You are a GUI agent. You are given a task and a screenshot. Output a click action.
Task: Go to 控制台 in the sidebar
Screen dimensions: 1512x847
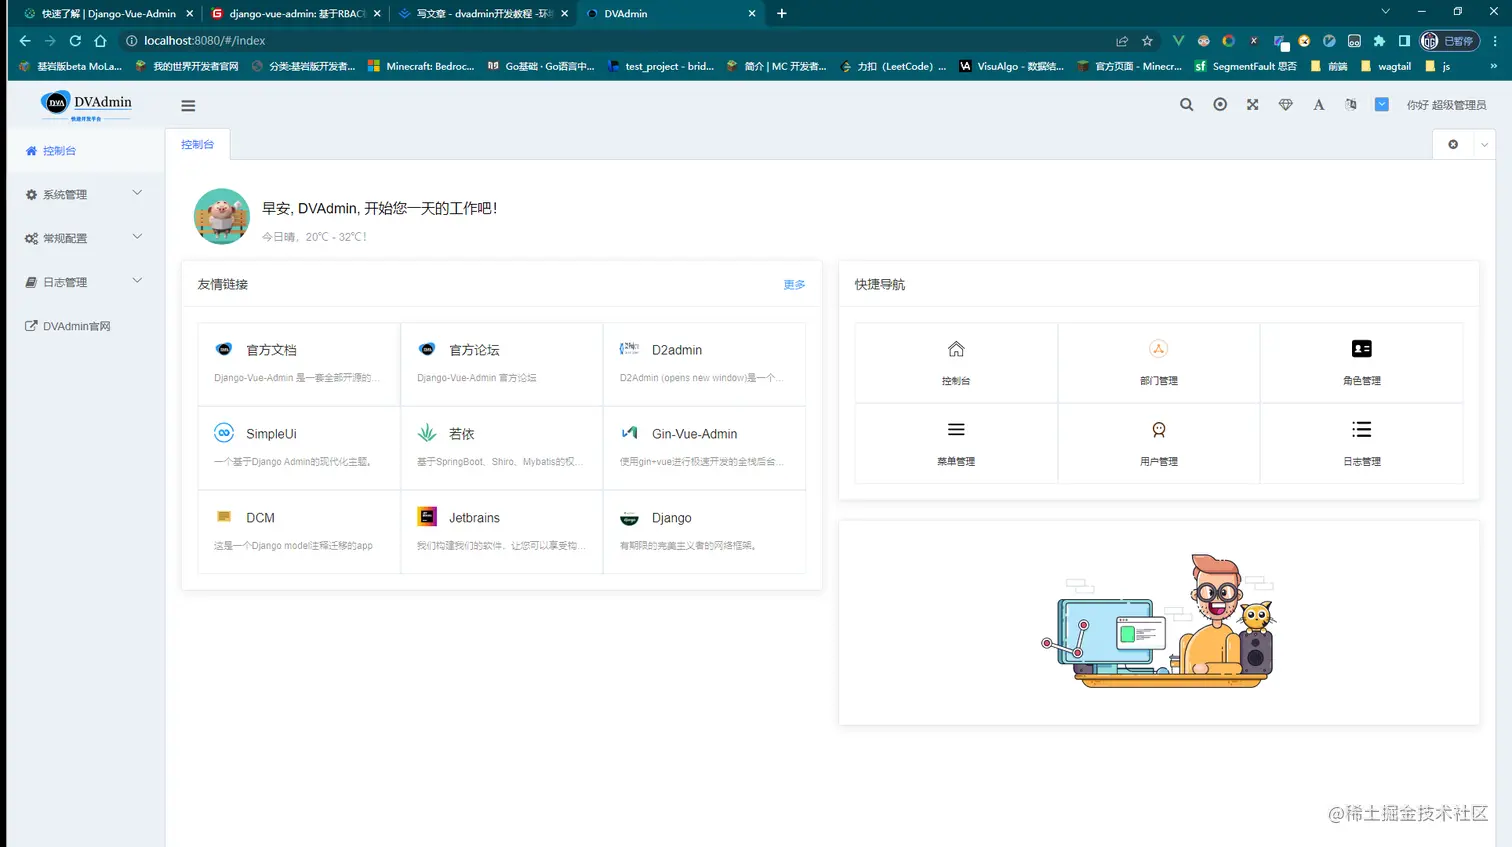point(84,151)
